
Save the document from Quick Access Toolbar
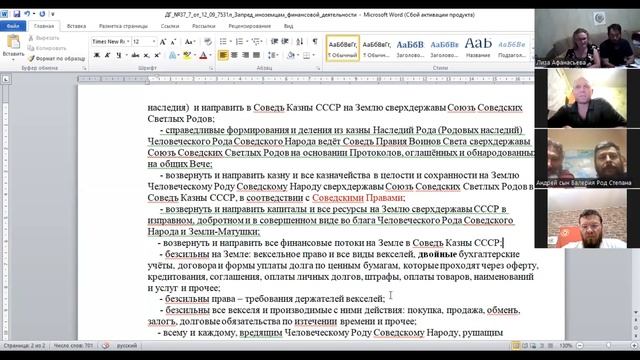click(16, 14)
